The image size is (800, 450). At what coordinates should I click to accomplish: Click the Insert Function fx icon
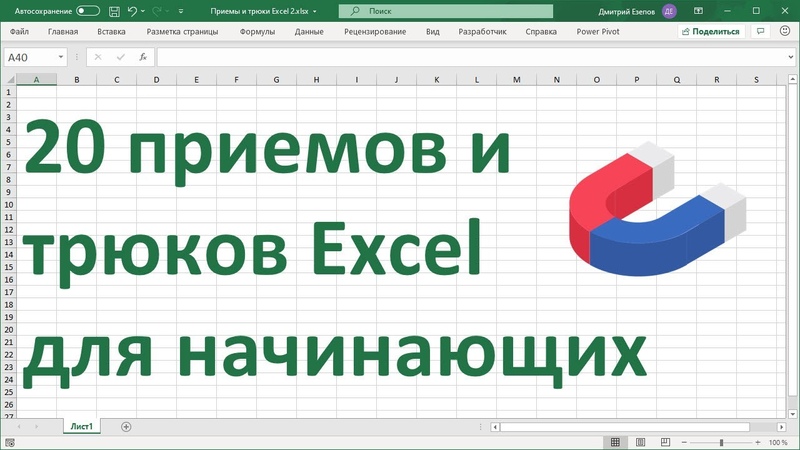(143, 57)
